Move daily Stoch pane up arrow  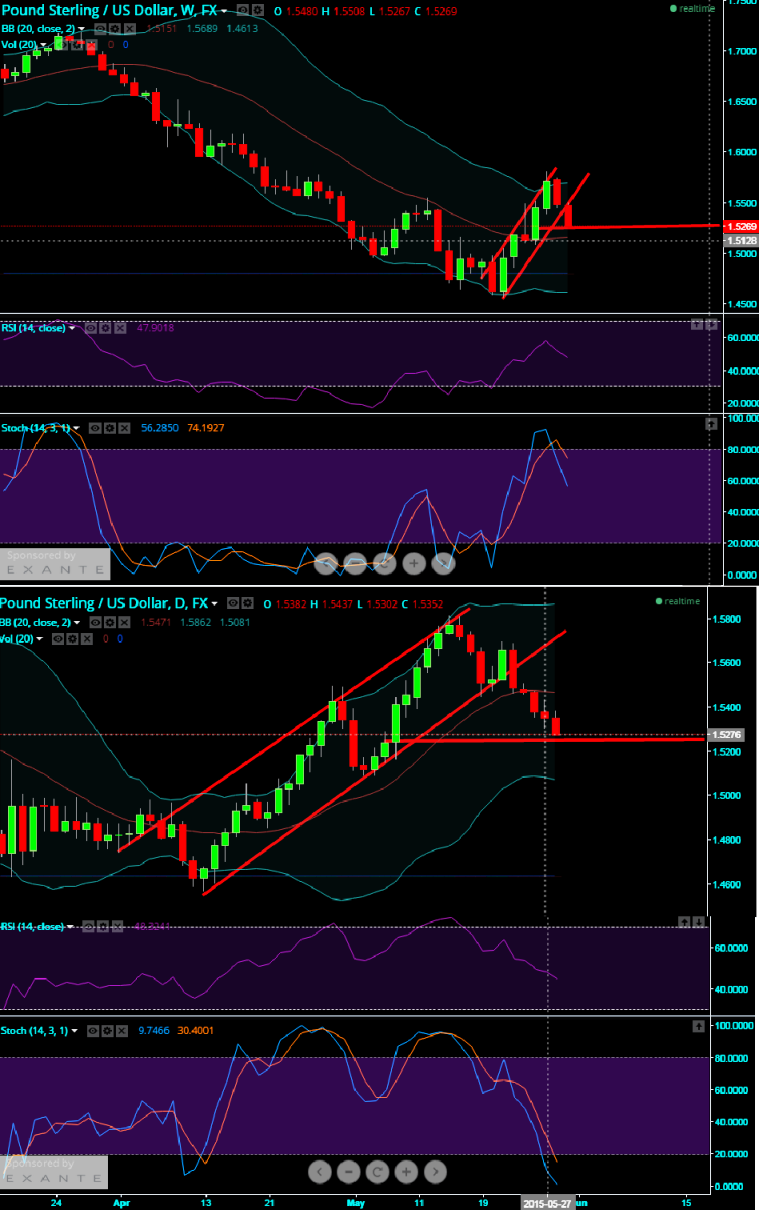697,1026
